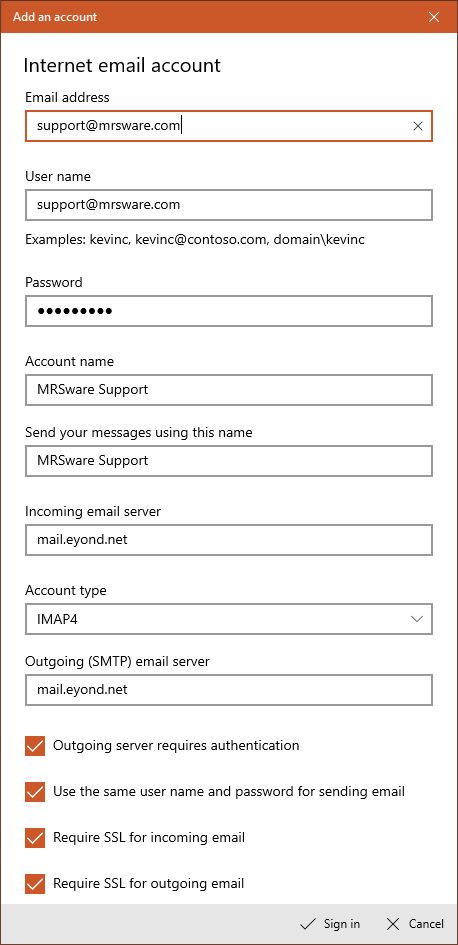Image resolution: width=458 pixels, height=945 pixels.
Task: Edit the Outgoing (SMTP) email server field
Action: (x=229, y=690)
